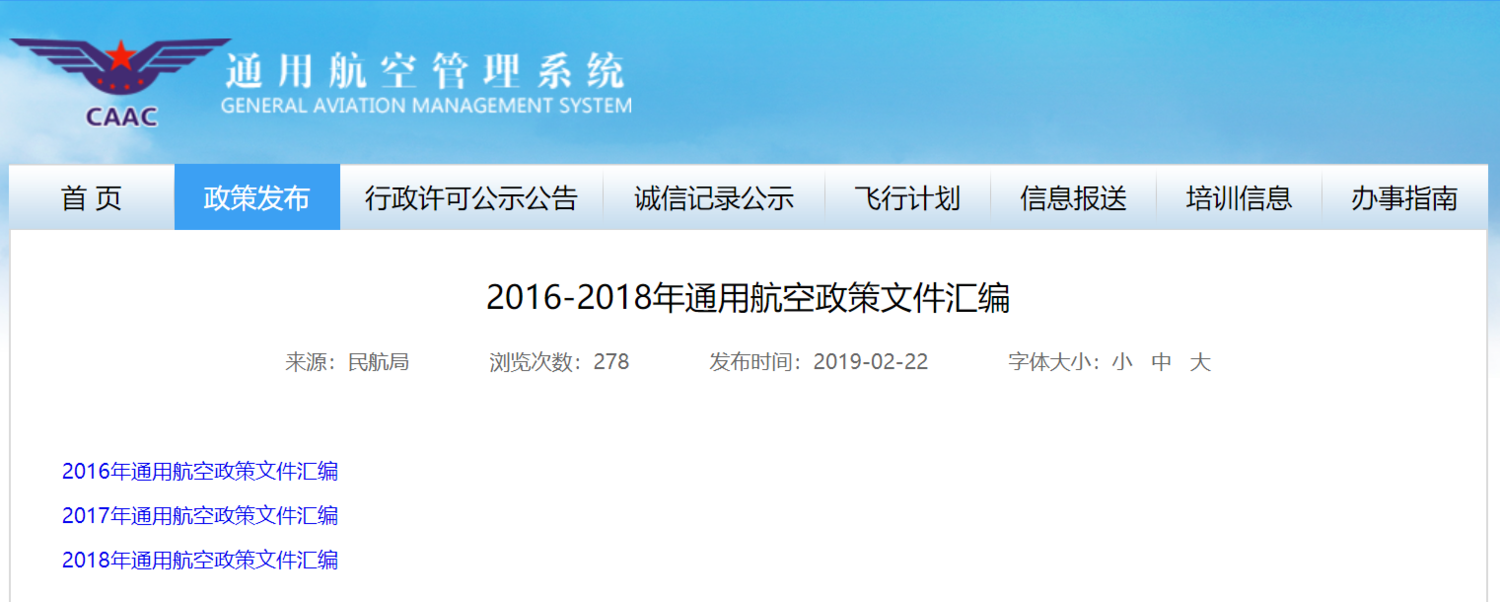The height and width of the screenshot is (602, 1500).
Task: Click the 来源：民航局 source text
Action: [x=347, y=362]
